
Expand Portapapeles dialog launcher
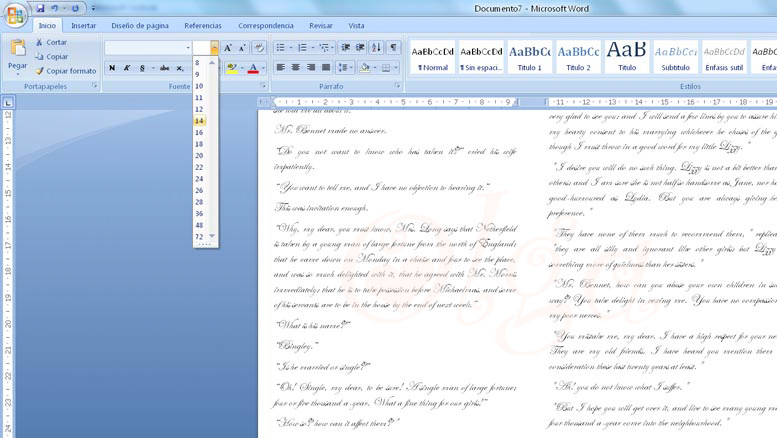(95, 86)
